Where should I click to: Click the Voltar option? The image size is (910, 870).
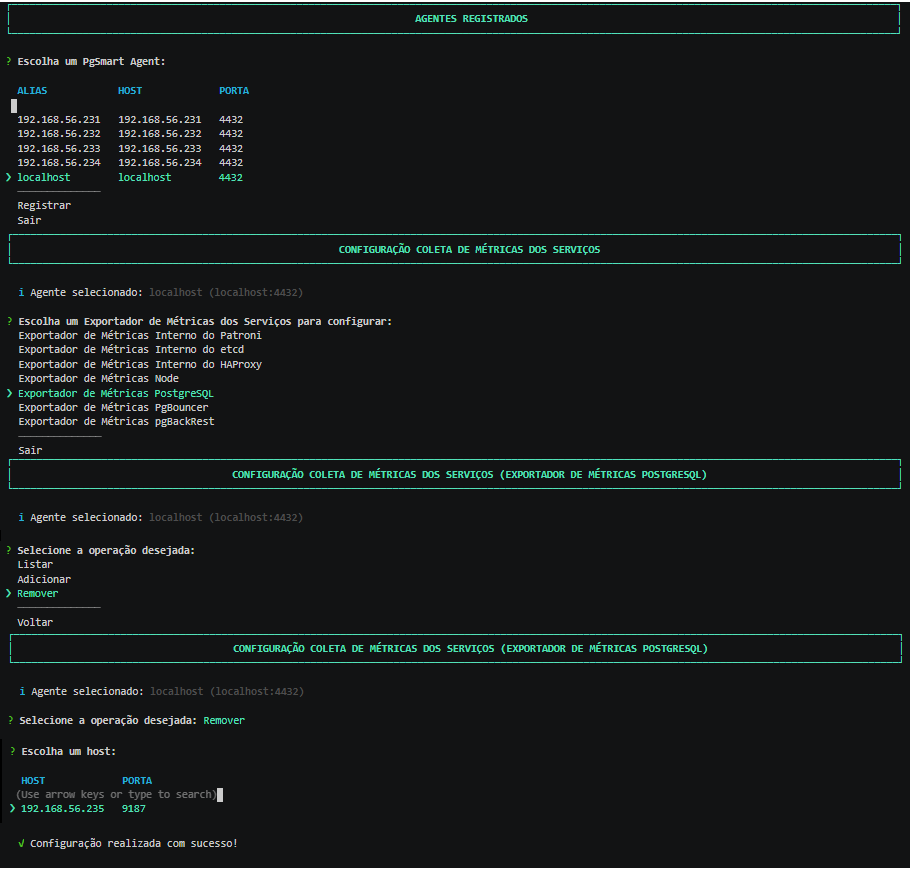tap(35, 622)
